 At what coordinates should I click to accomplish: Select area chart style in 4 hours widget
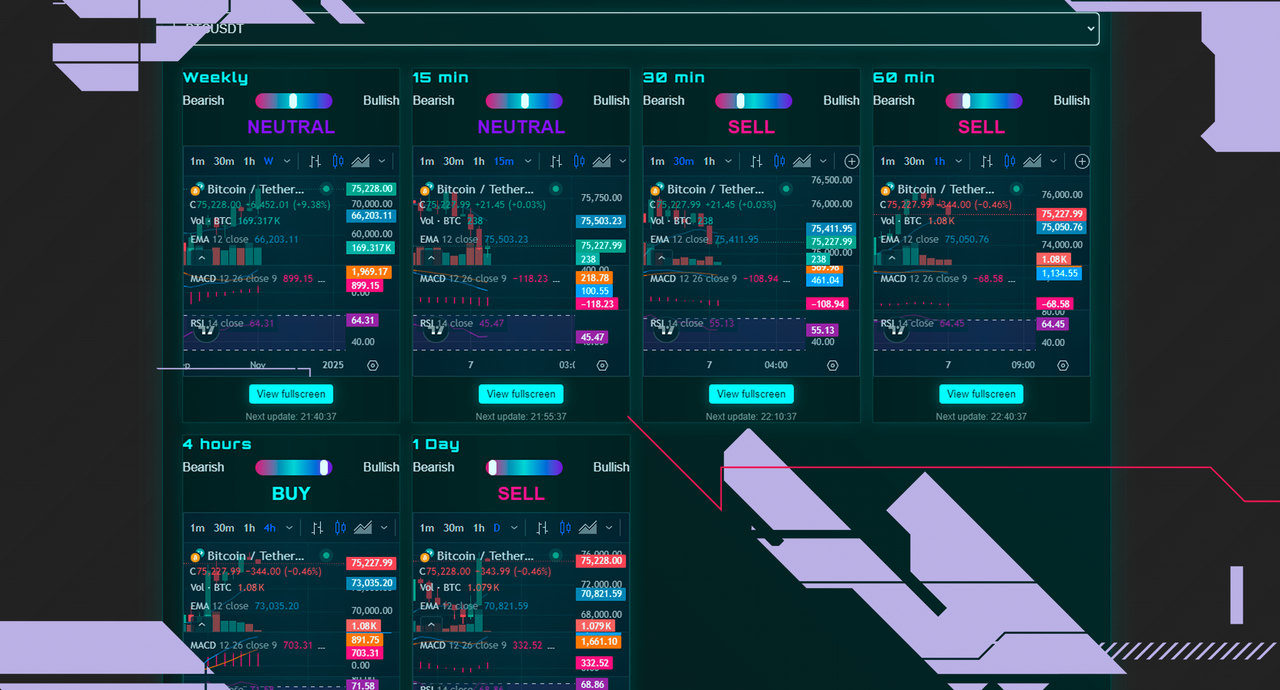click(363, 528)
